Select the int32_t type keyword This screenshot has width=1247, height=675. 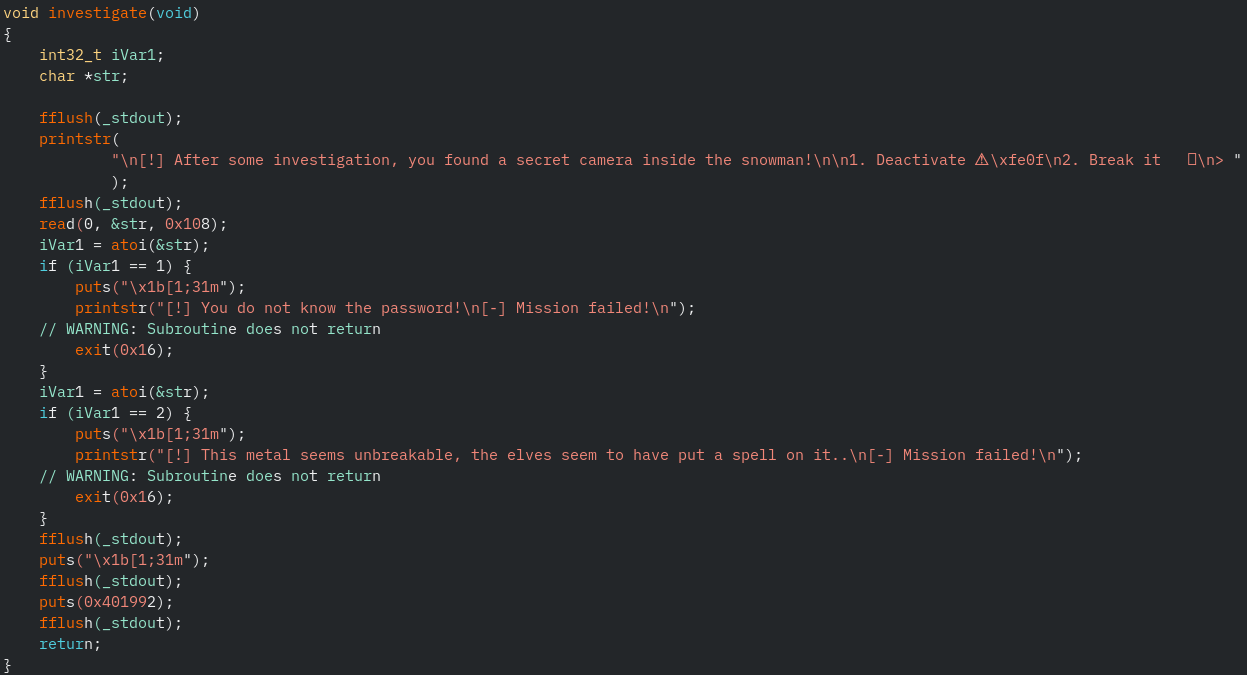point(70,55)
